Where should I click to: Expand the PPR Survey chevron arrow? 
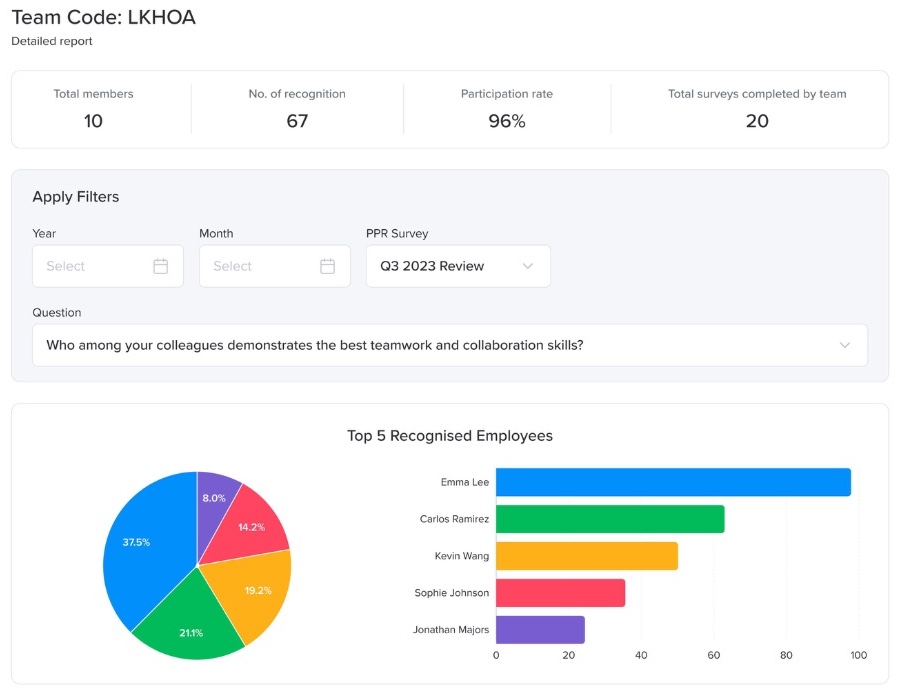pyautogui.click(x=528, y=266)
